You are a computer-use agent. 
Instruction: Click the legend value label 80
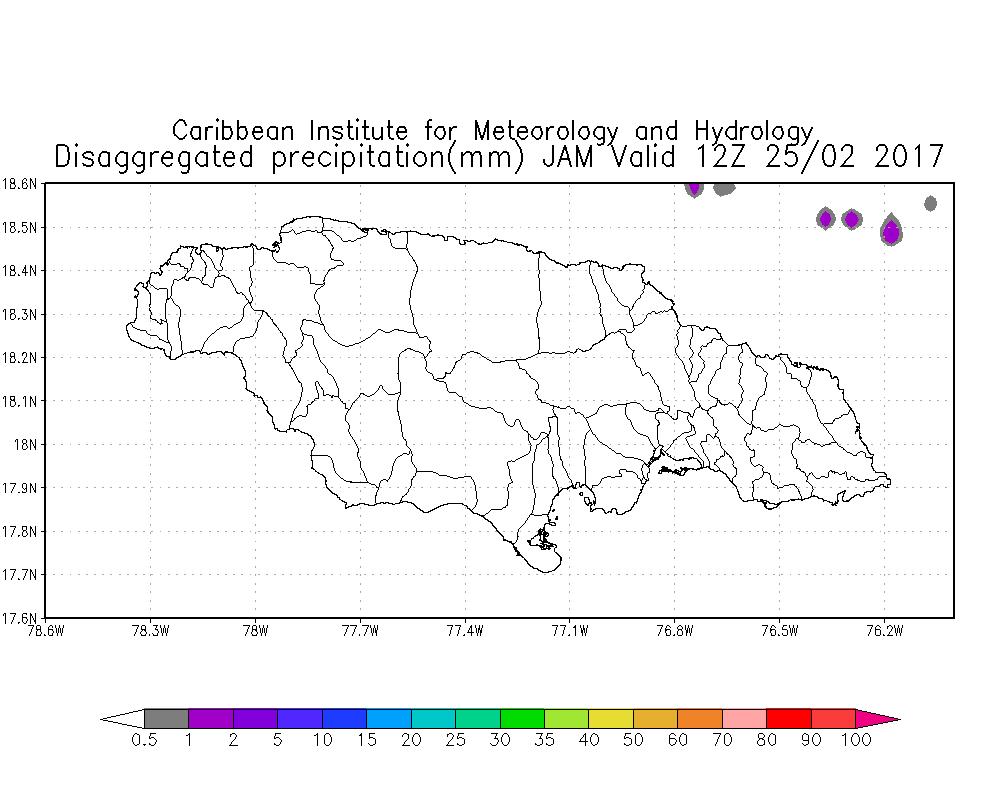[767, 740]
